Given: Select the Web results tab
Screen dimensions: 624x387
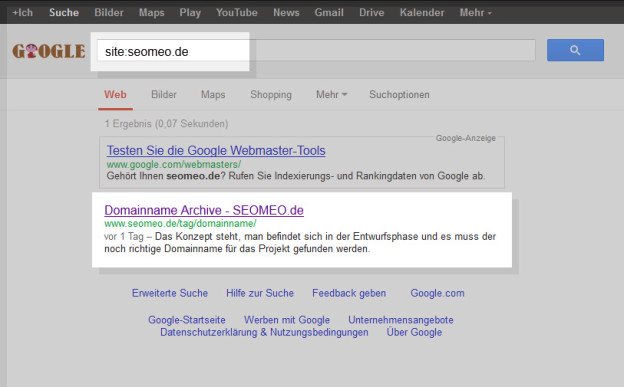Looking at the screenshot, I should (115, 95).
